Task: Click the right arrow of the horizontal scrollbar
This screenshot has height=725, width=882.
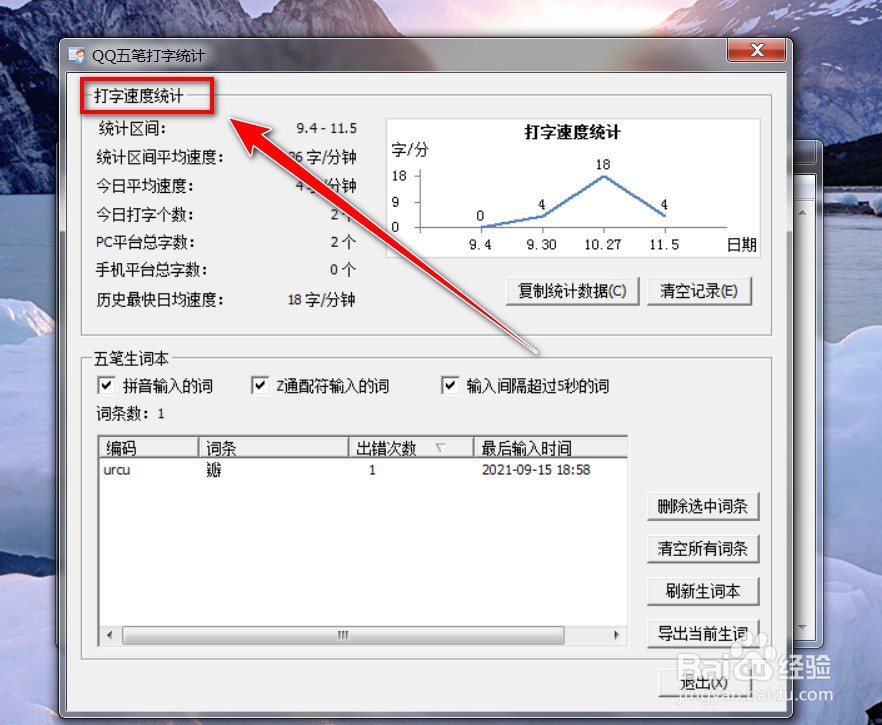Action: 618,635
